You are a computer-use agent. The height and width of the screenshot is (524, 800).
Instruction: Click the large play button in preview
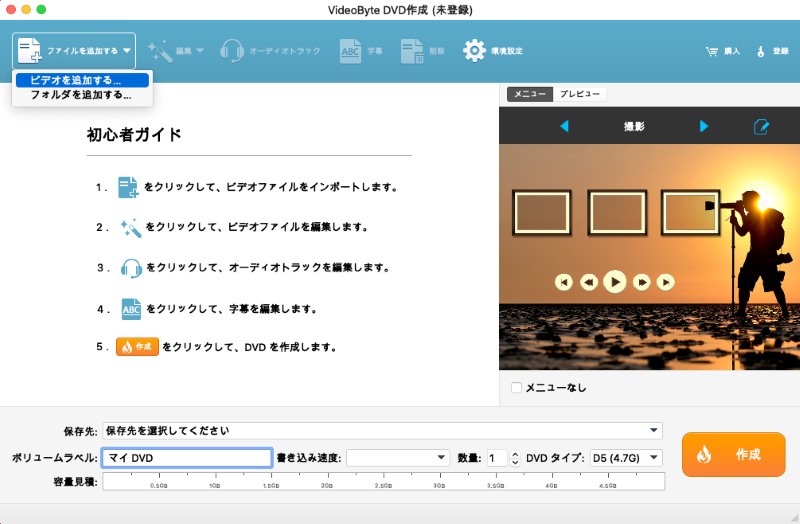pyautogui.click(x=615, y=282)
